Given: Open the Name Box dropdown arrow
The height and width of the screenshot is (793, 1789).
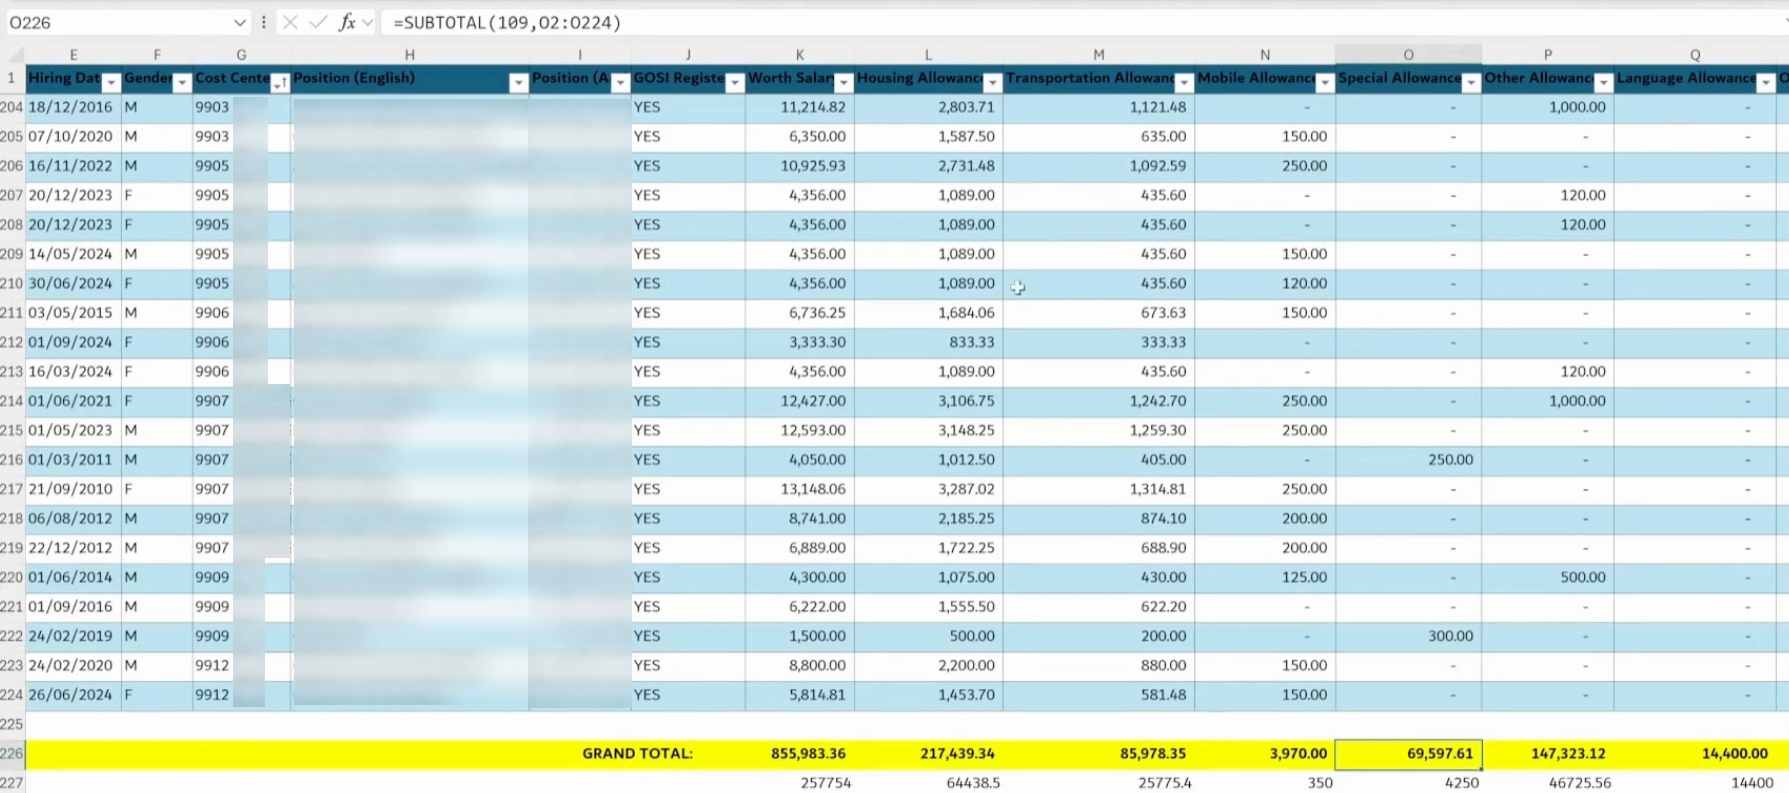Looking at the screenshot, I should [x=239, y=22].
